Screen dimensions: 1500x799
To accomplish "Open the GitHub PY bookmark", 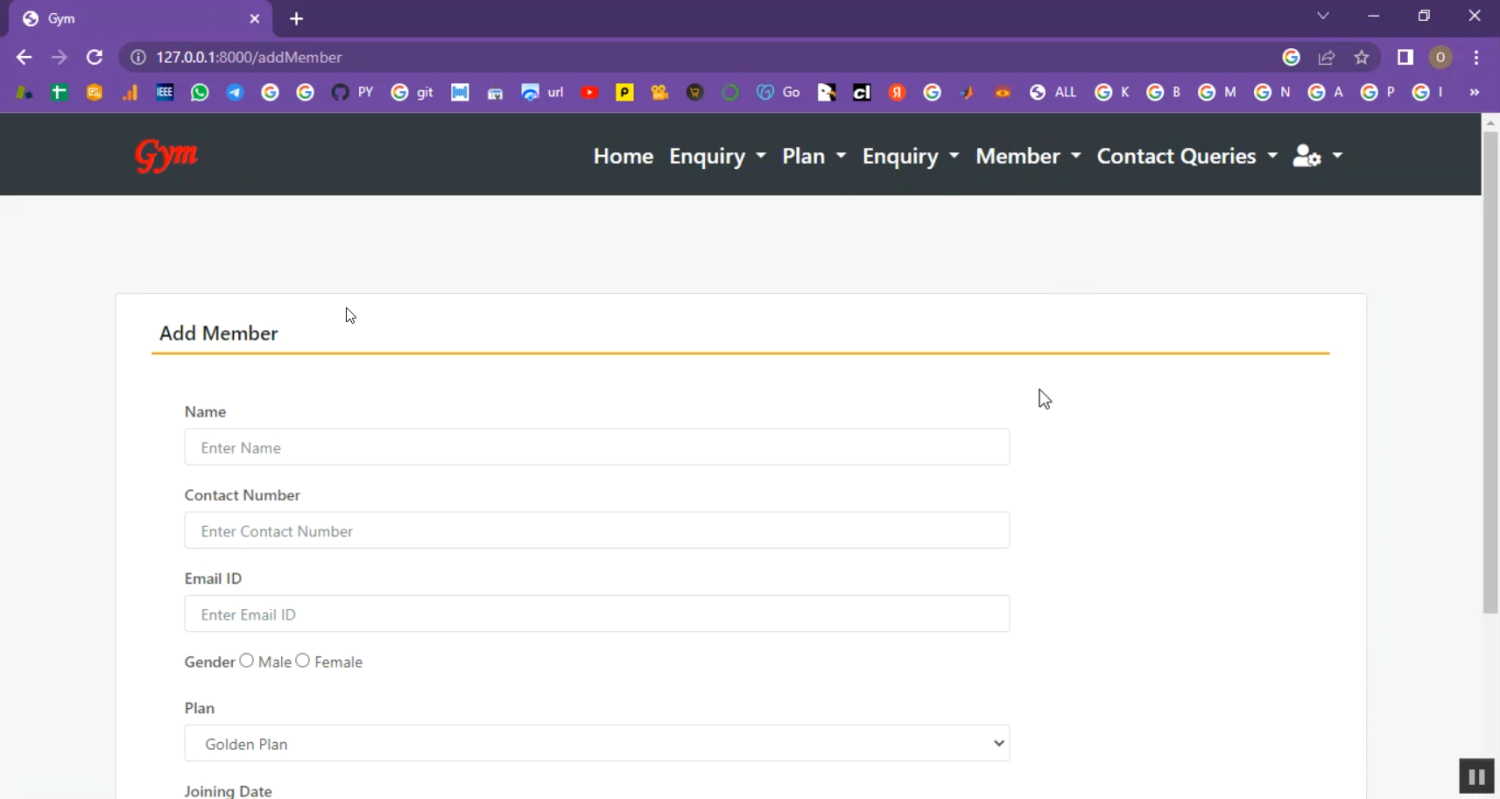I will point(351,92).
